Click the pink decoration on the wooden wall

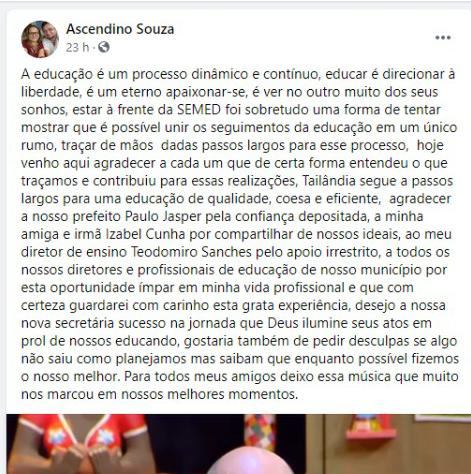point(372,428)
